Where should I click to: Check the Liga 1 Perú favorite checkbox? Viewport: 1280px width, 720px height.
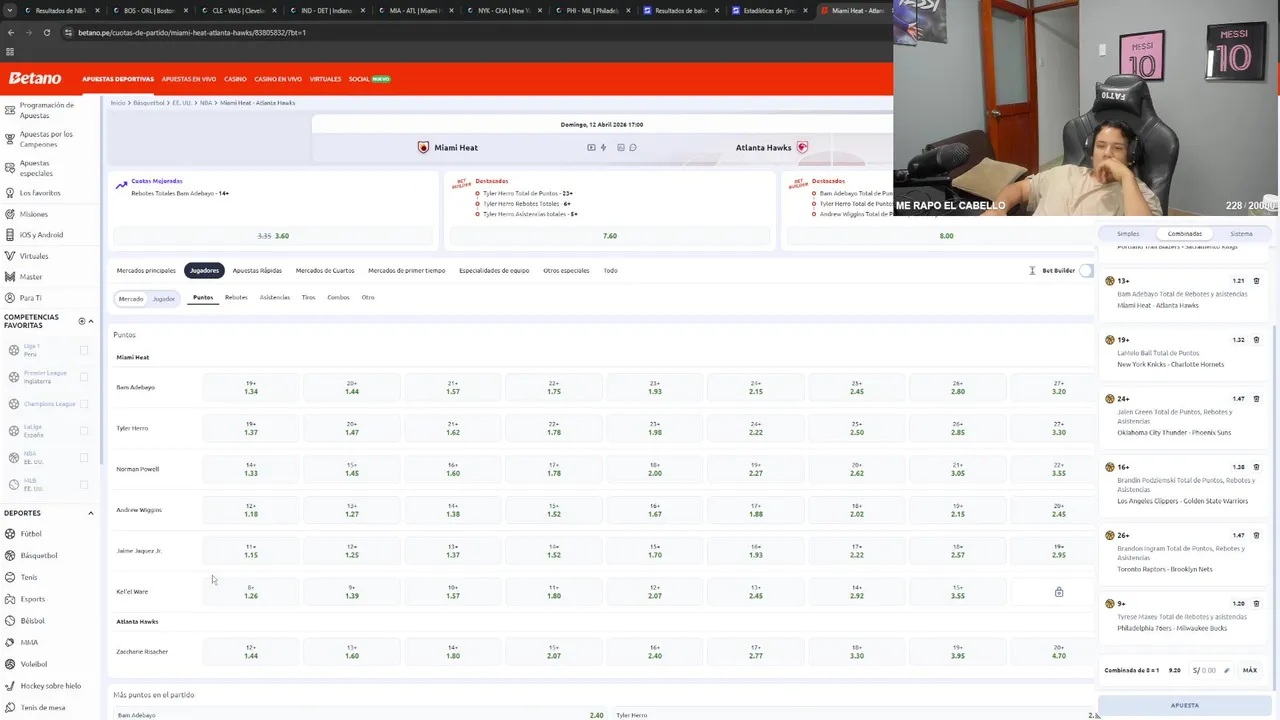(84, 350)
